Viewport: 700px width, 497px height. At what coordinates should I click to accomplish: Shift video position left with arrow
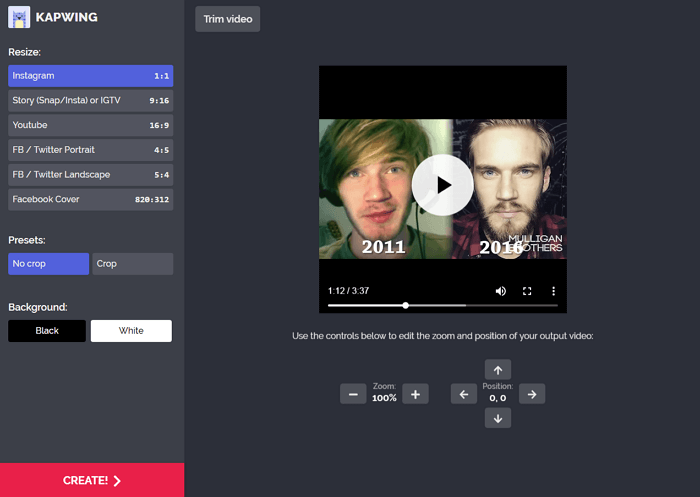tap(463, 394)
